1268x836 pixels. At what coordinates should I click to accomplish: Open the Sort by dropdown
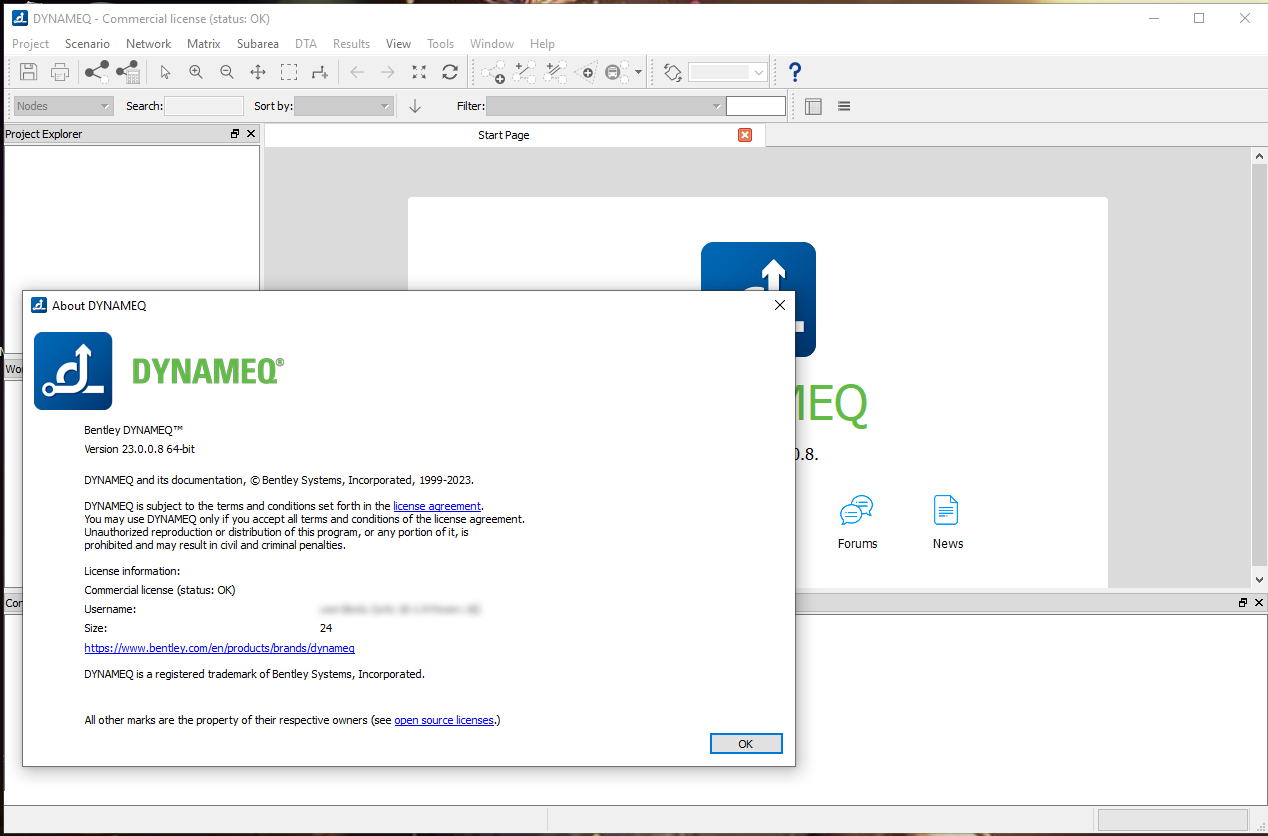pyautogui.click(x=344, y=106)
